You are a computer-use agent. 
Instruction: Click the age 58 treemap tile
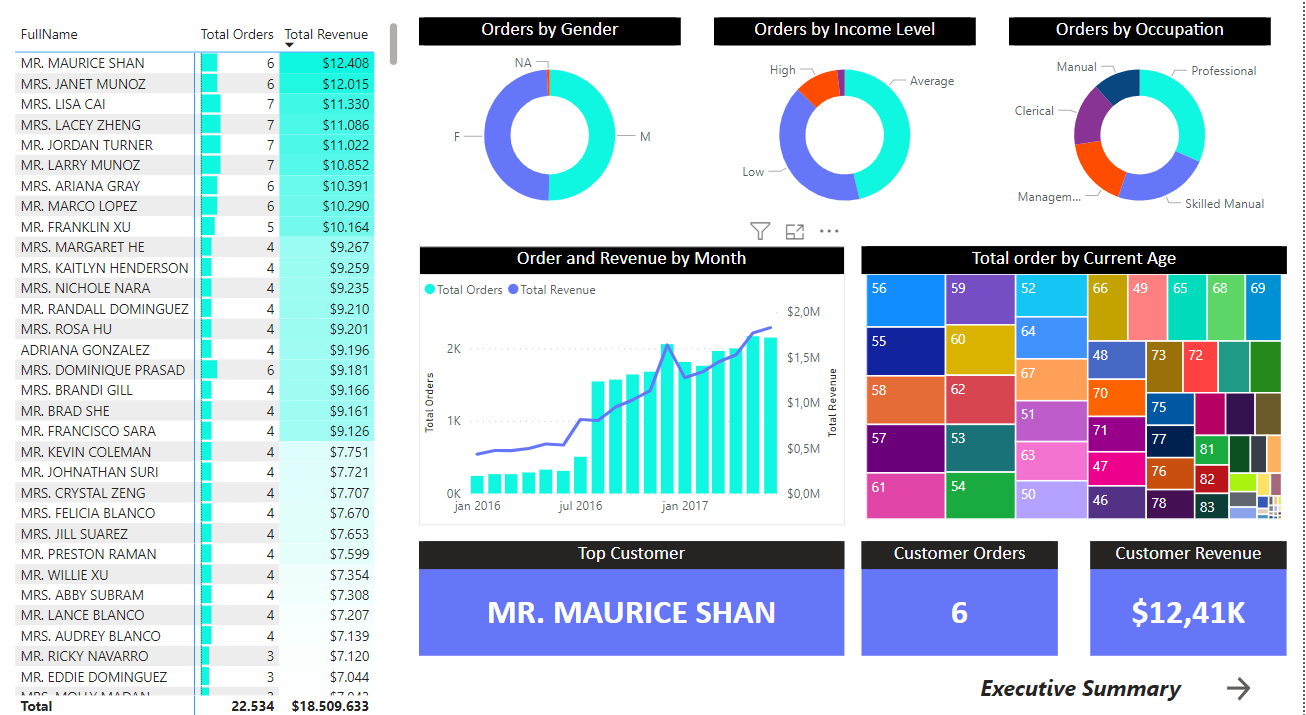[905, 400]
